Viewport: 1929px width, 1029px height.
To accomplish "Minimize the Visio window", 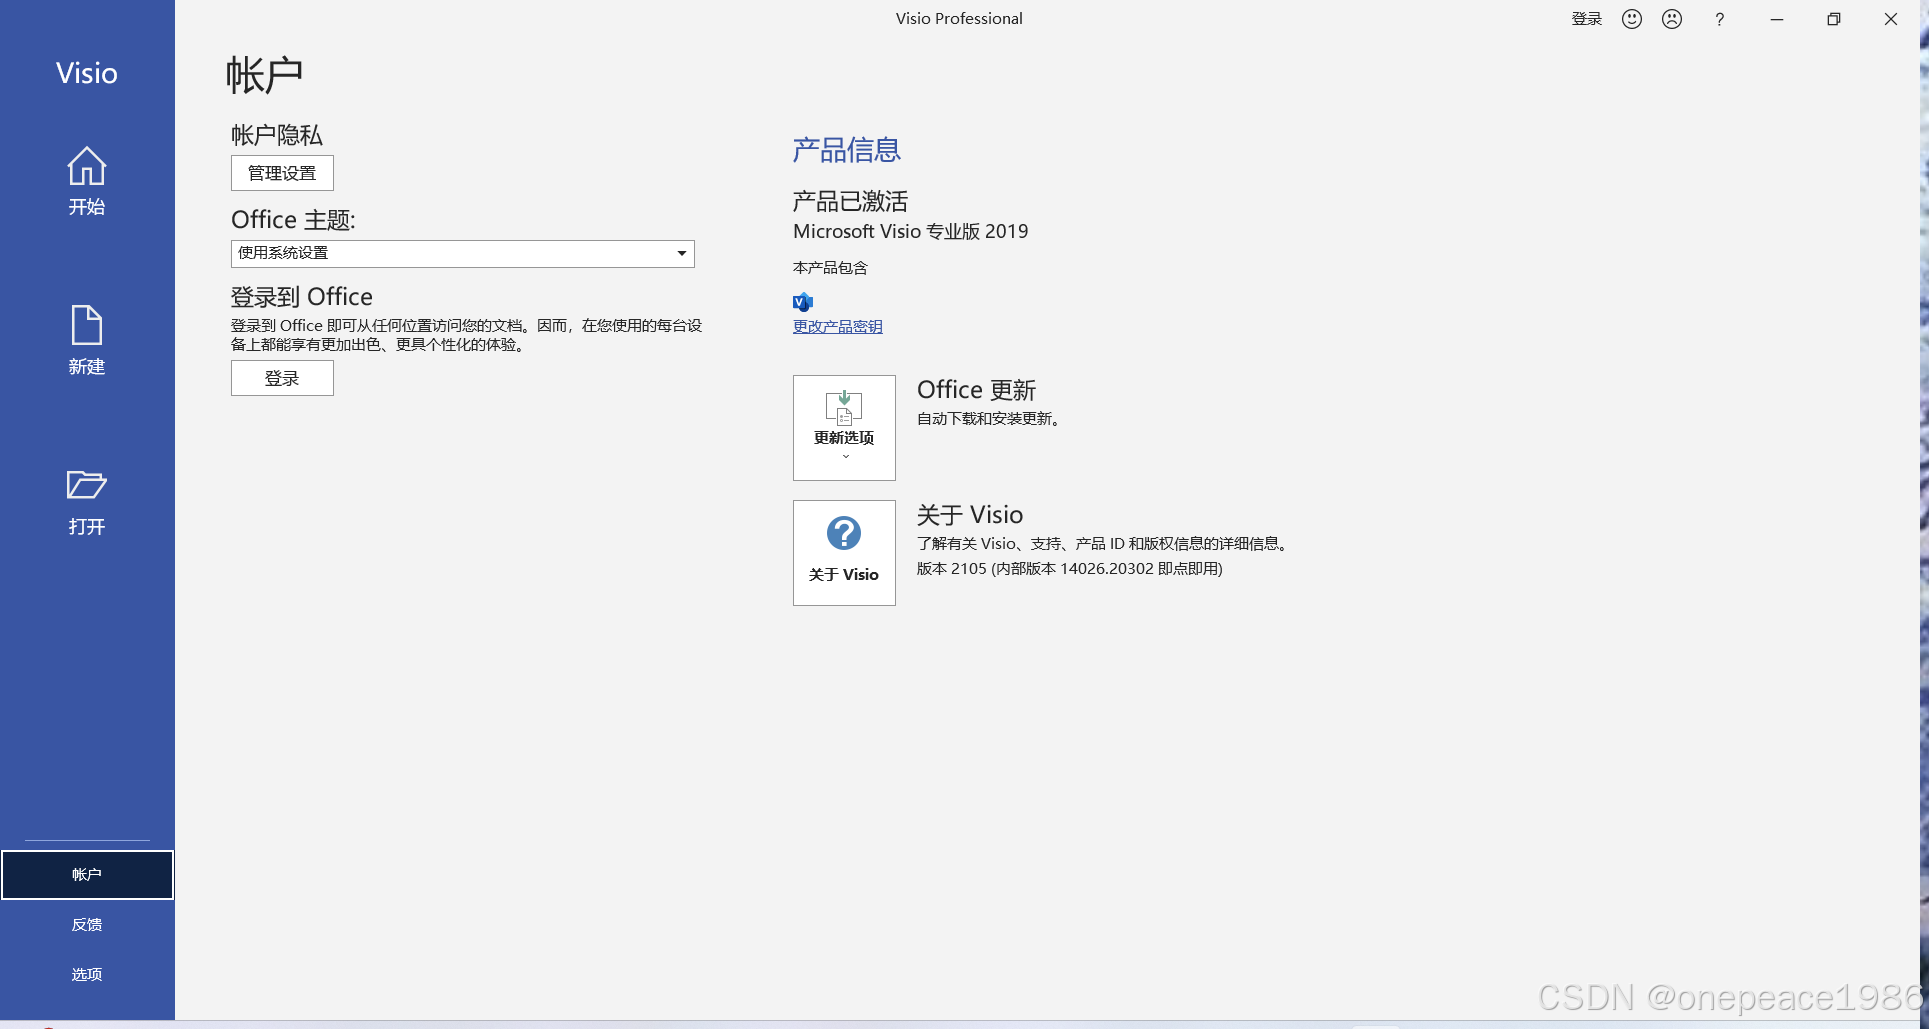I will click(1777, 19).
